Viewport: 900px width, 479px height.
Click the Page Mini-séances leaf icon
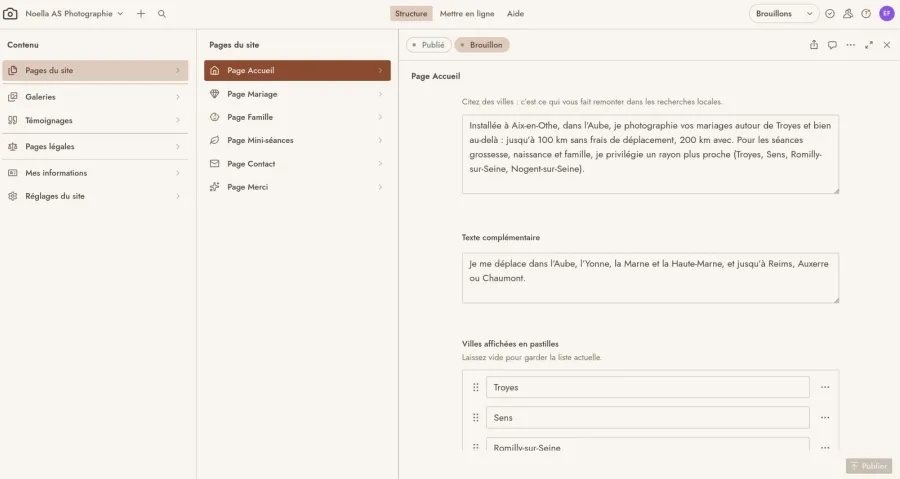[215, 140]
